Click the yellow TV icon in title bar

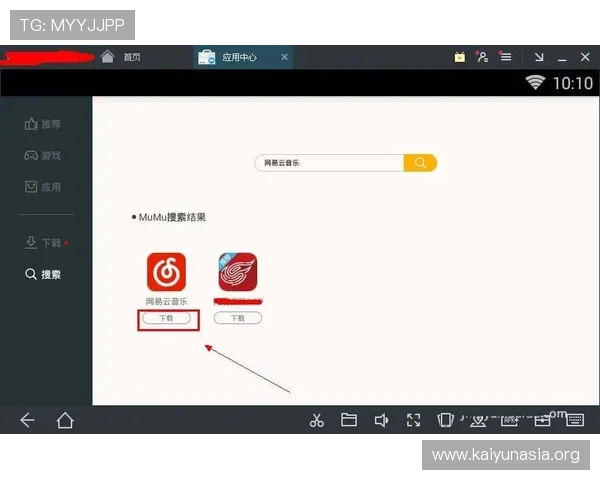click(x=460, y=57)
